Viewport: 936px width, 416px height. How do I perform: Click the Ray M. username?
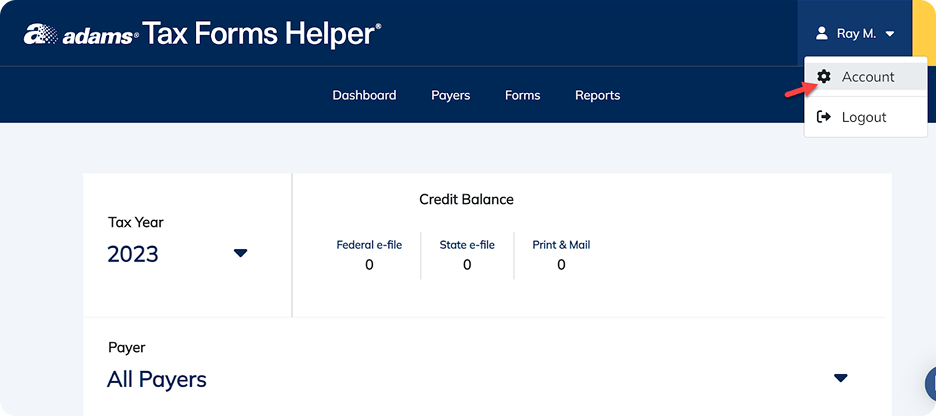[x=857, y=34]
